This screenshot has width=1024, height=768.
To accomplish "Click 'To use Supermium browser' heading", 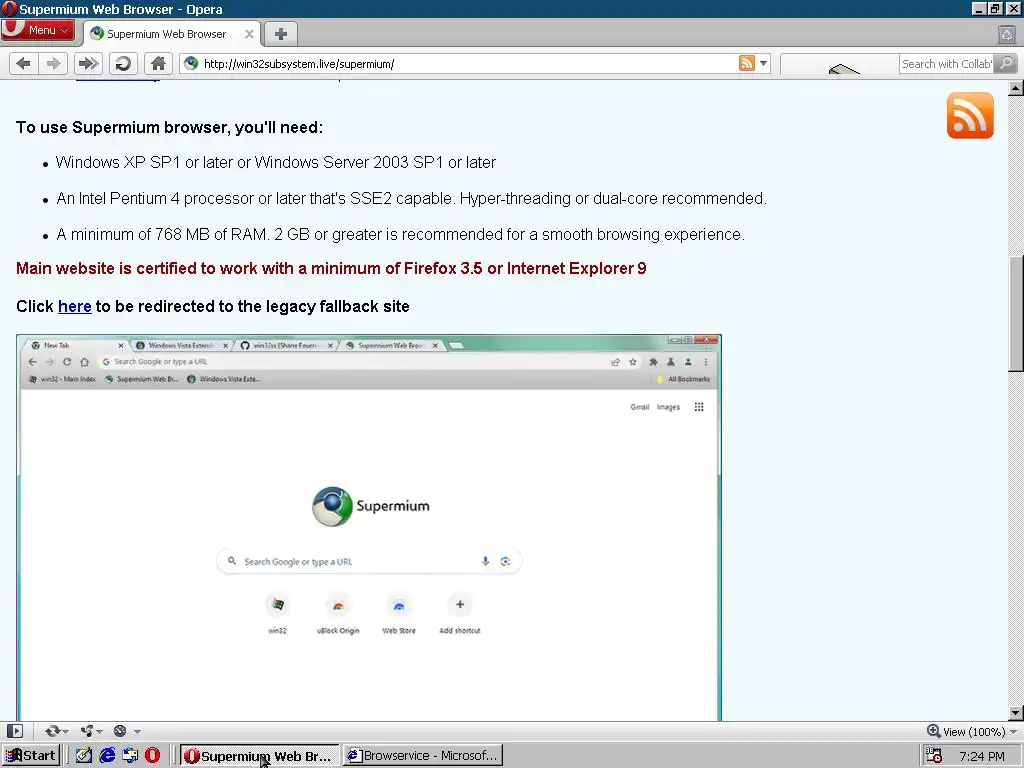I will pos(169,127).
